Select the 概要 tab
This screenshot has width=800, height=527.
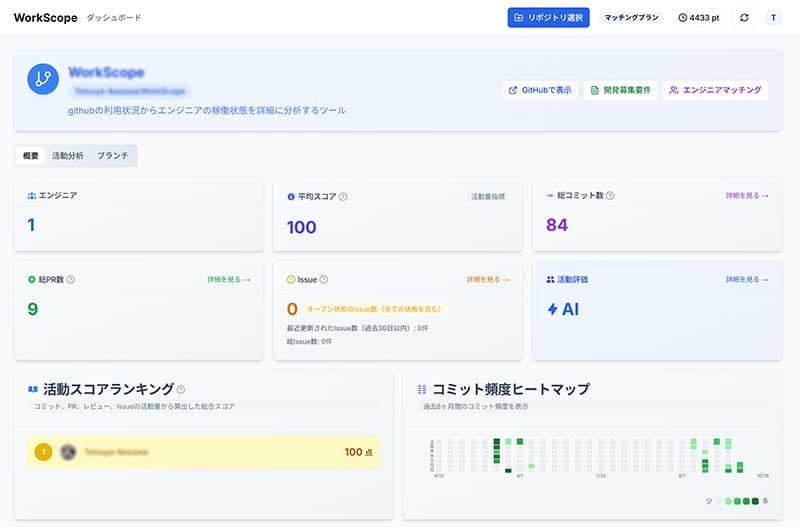31,156
